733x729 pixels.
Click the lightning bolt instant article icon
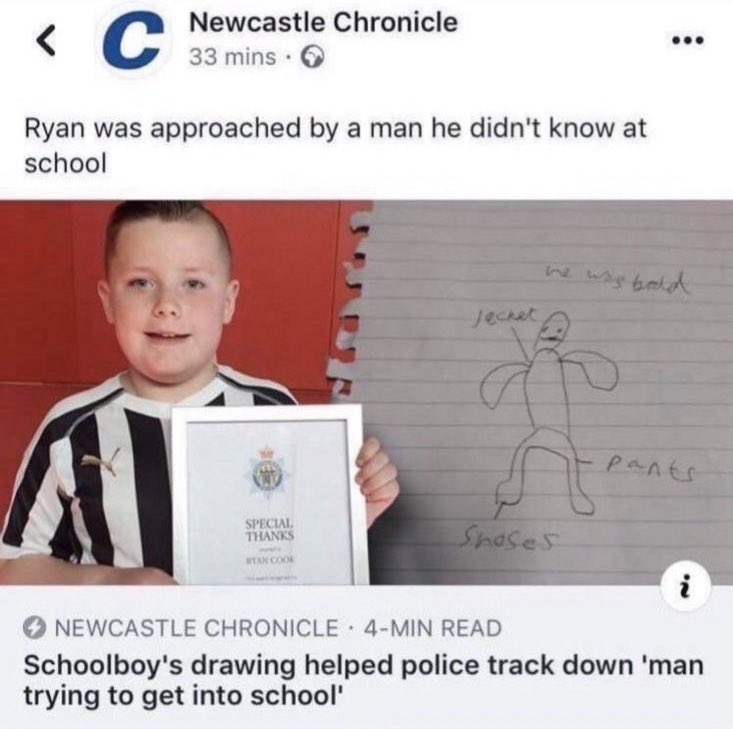tap(35, 628)
